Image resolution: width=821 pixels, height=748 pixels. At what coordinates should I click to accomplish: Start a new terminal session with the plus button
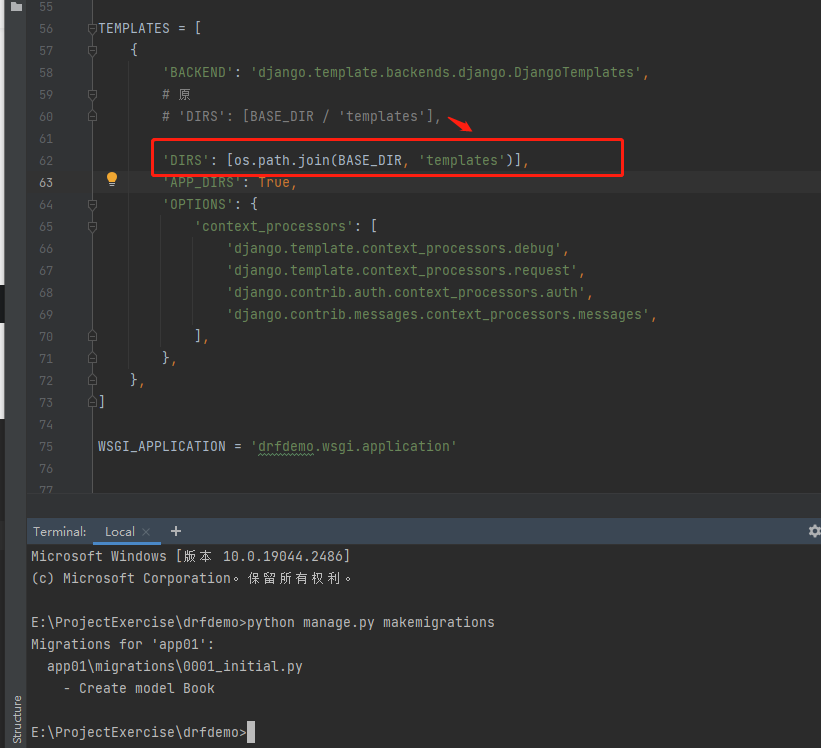tap(175, 531)
